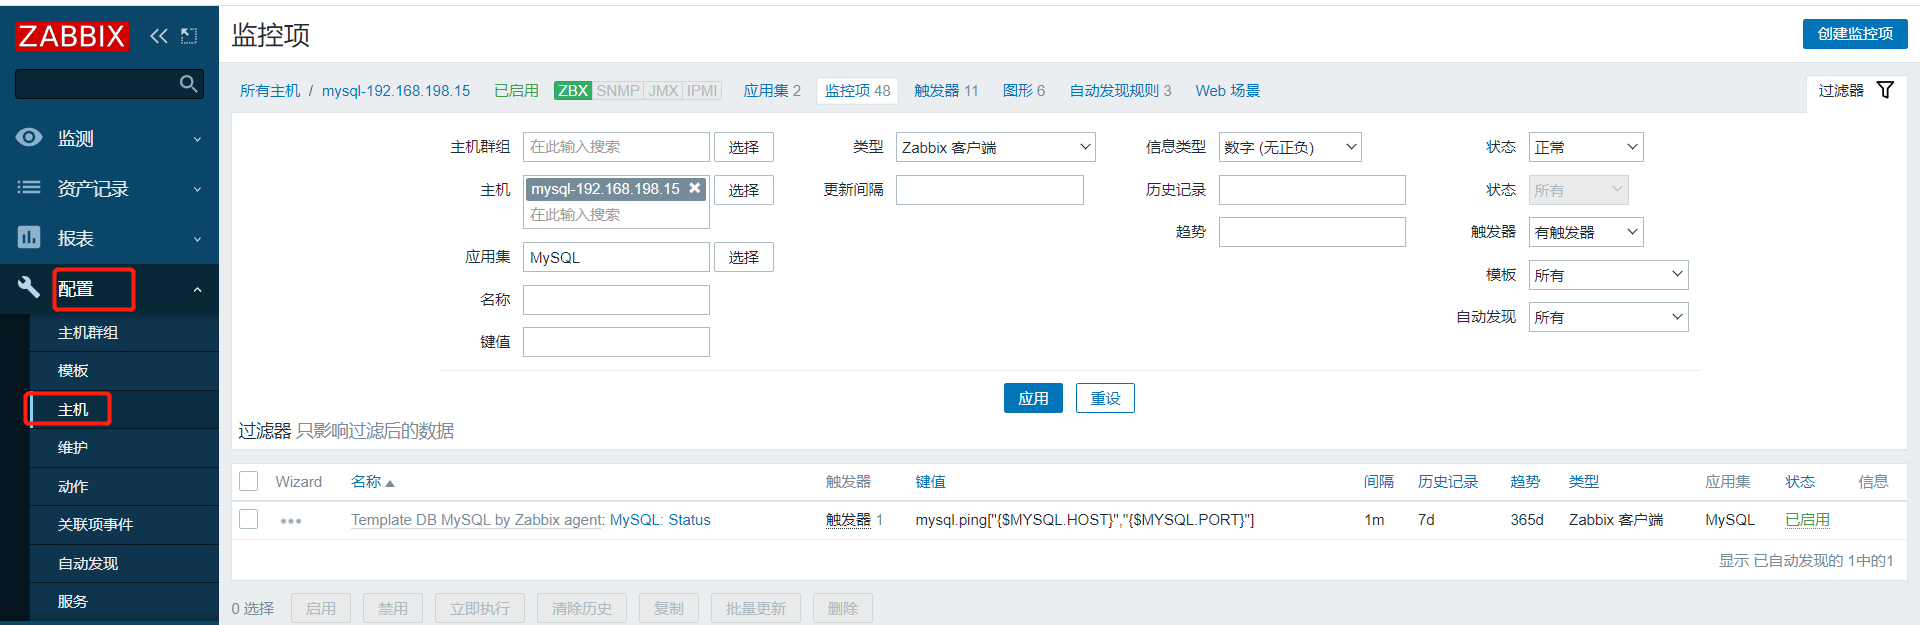Open the 类型 dropdown showing Zabbix 客户端
Viewport: 1920px width, 625px height.
pos(995,147)
